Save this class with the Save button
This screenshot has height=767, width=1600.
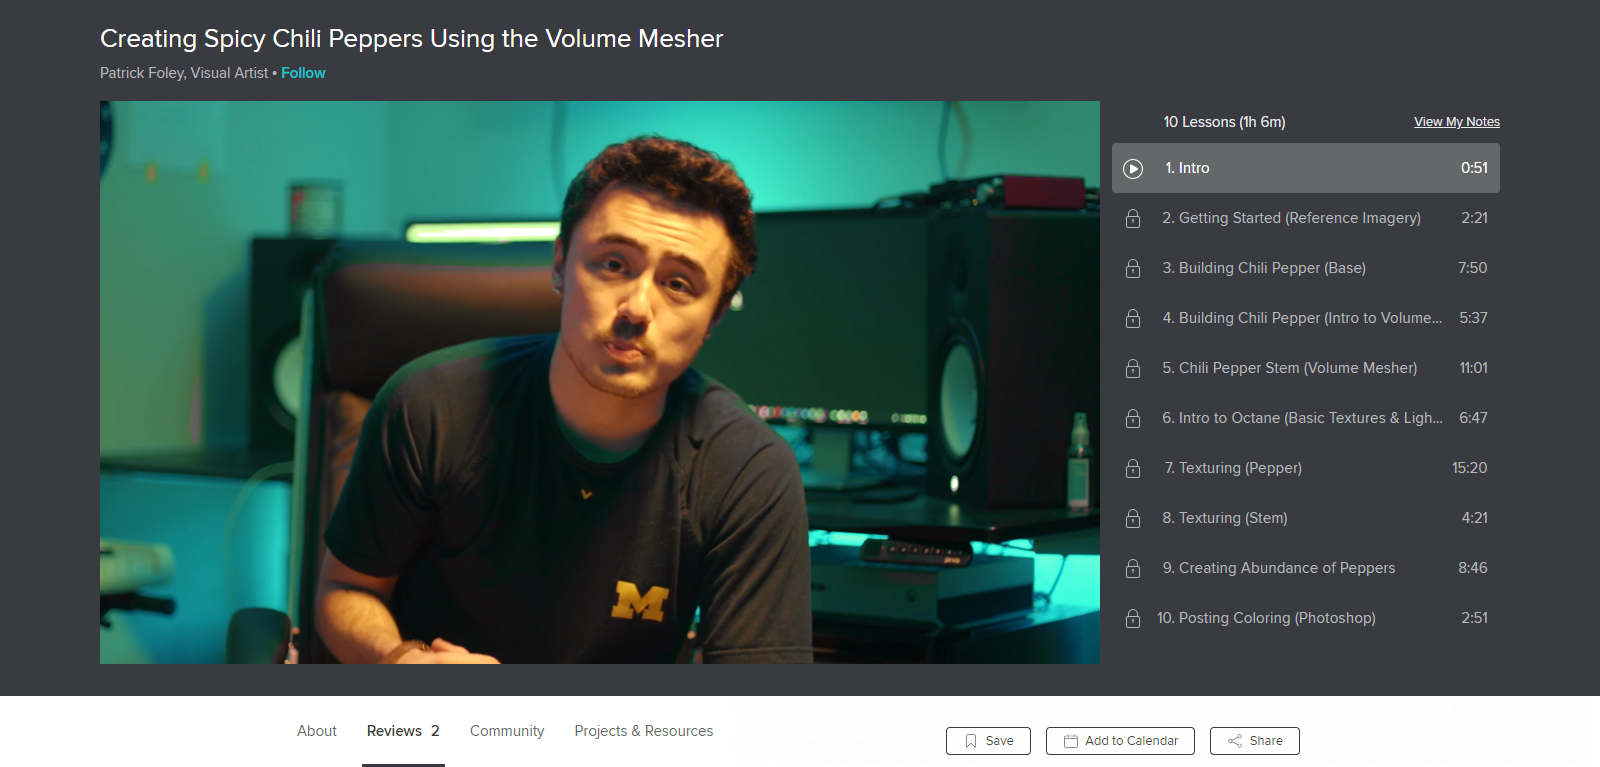[x=989, y=741]
